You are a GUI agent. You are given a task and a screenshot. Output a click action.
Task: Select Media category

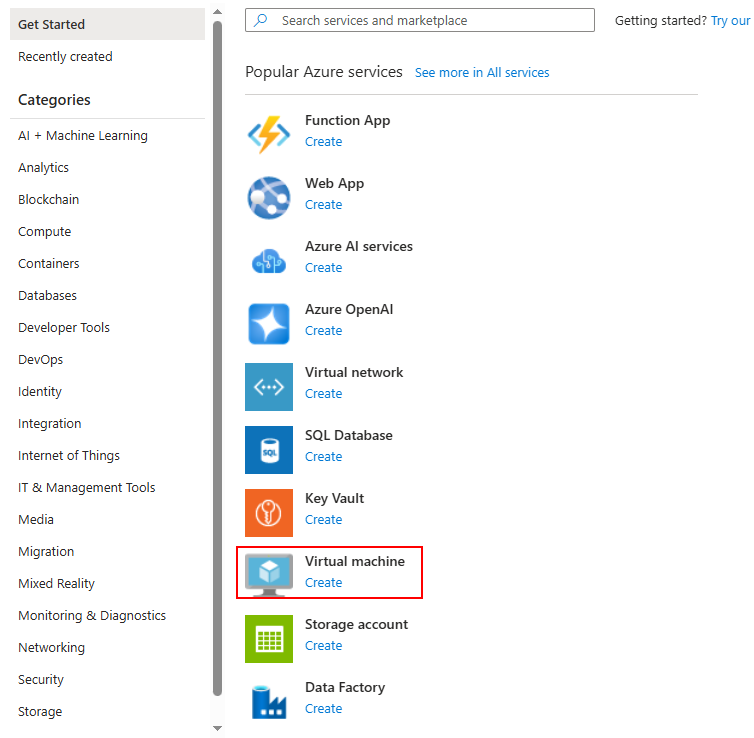pyautogui.click(x=36, y=520)
